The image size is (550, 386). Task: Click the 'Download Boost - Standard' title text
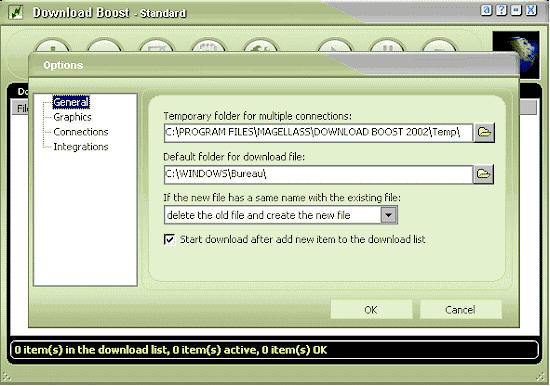click(109, 13)
